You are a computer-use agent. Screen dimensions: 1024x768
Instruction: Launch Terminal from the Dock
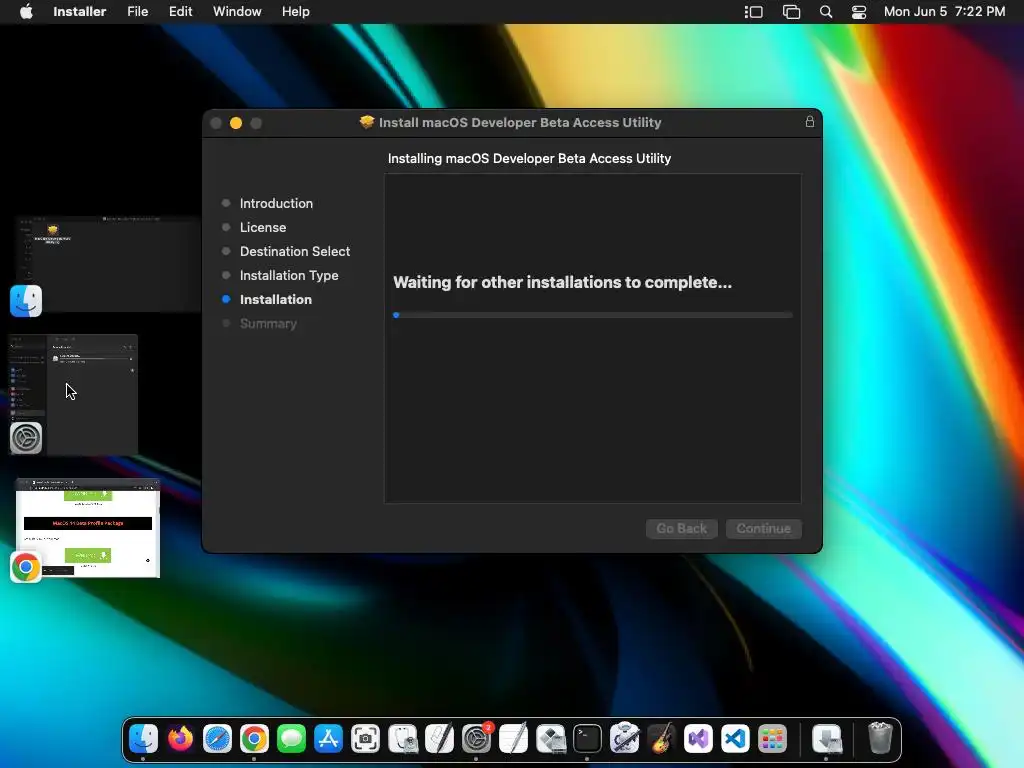point(588,739)
